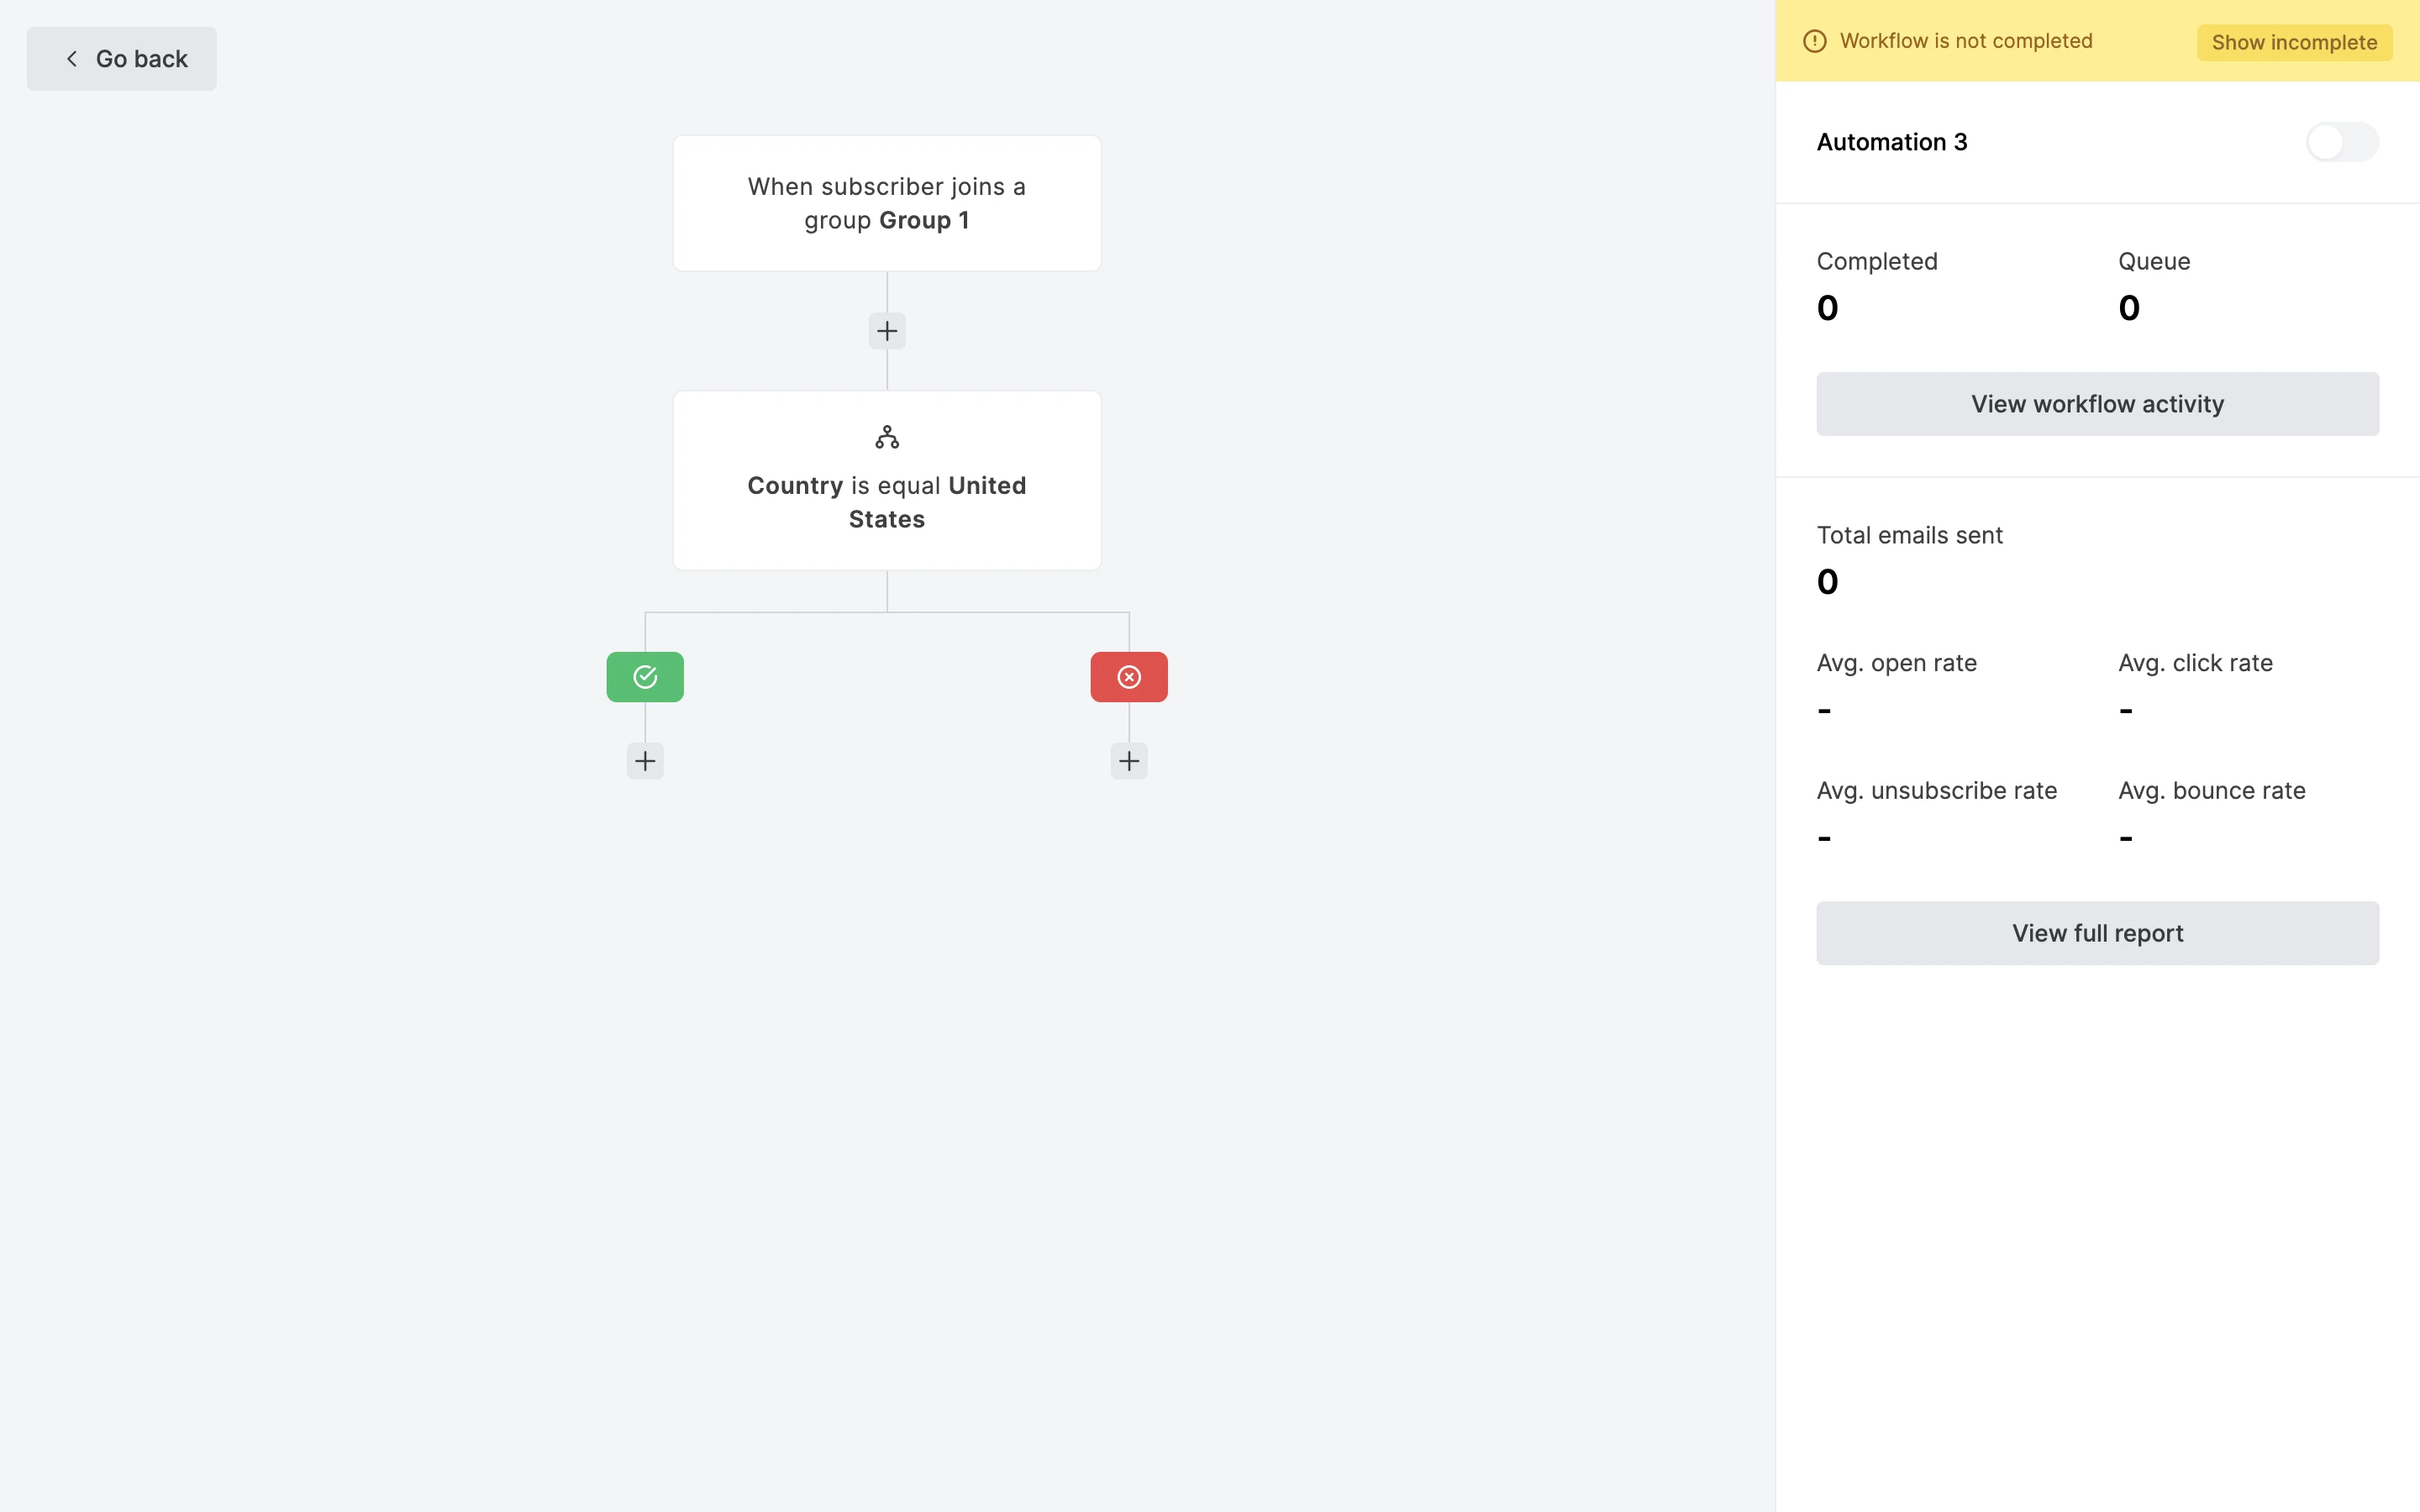Open the subscriber joins Group 1 trigger step
The width and height of the screenshot is (2420, 1512).
coord(887,203)
